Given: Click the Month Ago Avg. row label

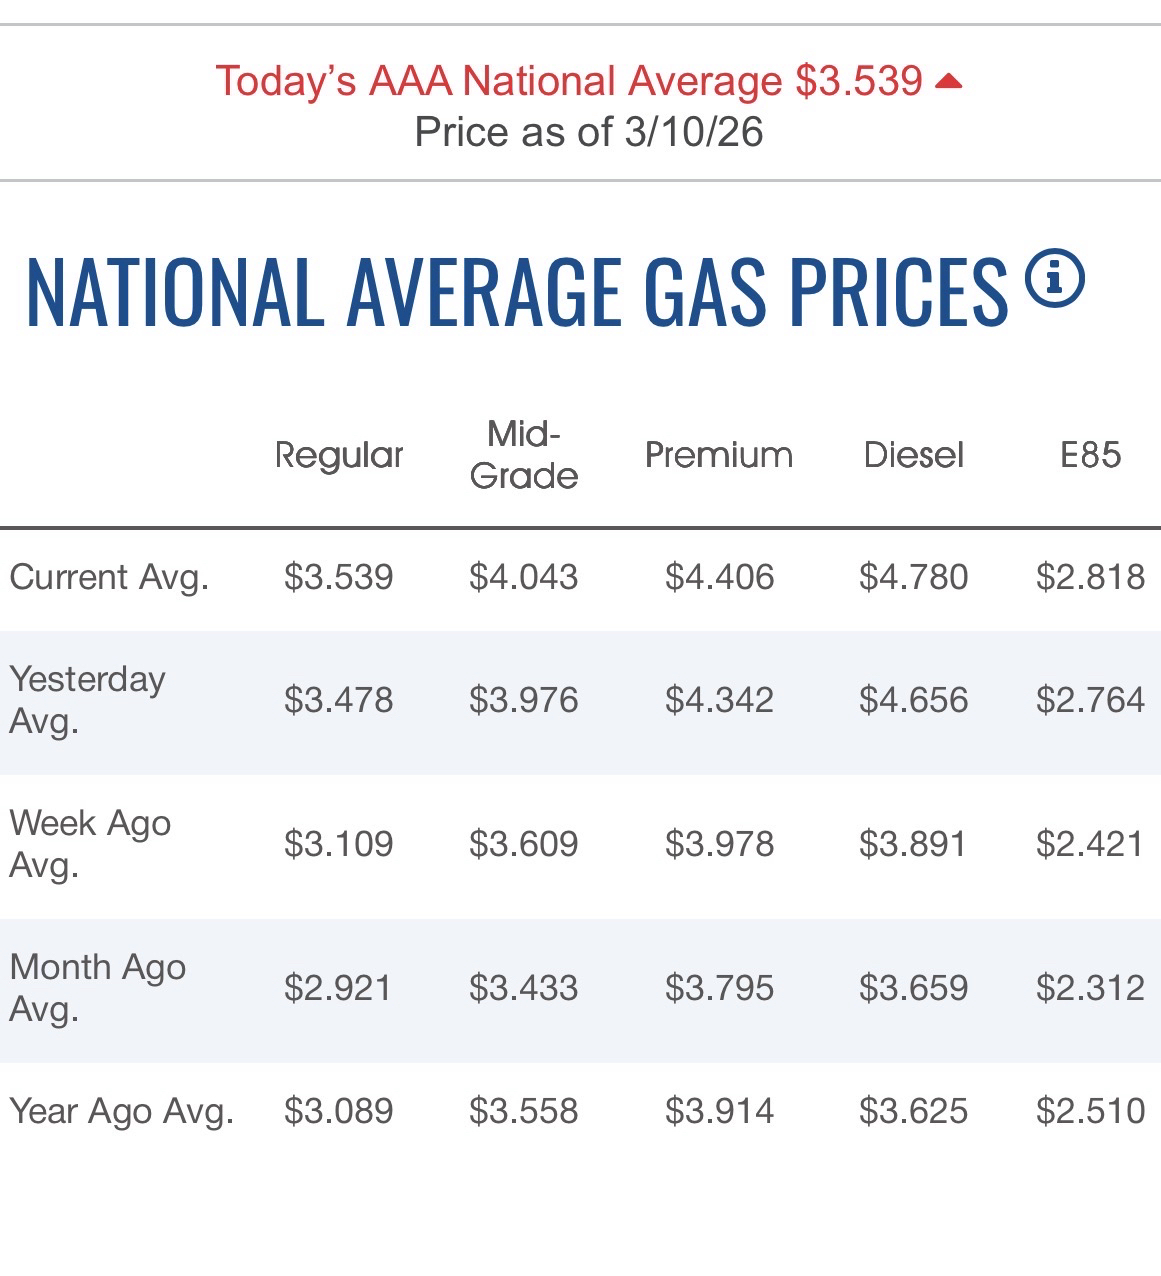Looking at the screenshot, I should point(97,988).
